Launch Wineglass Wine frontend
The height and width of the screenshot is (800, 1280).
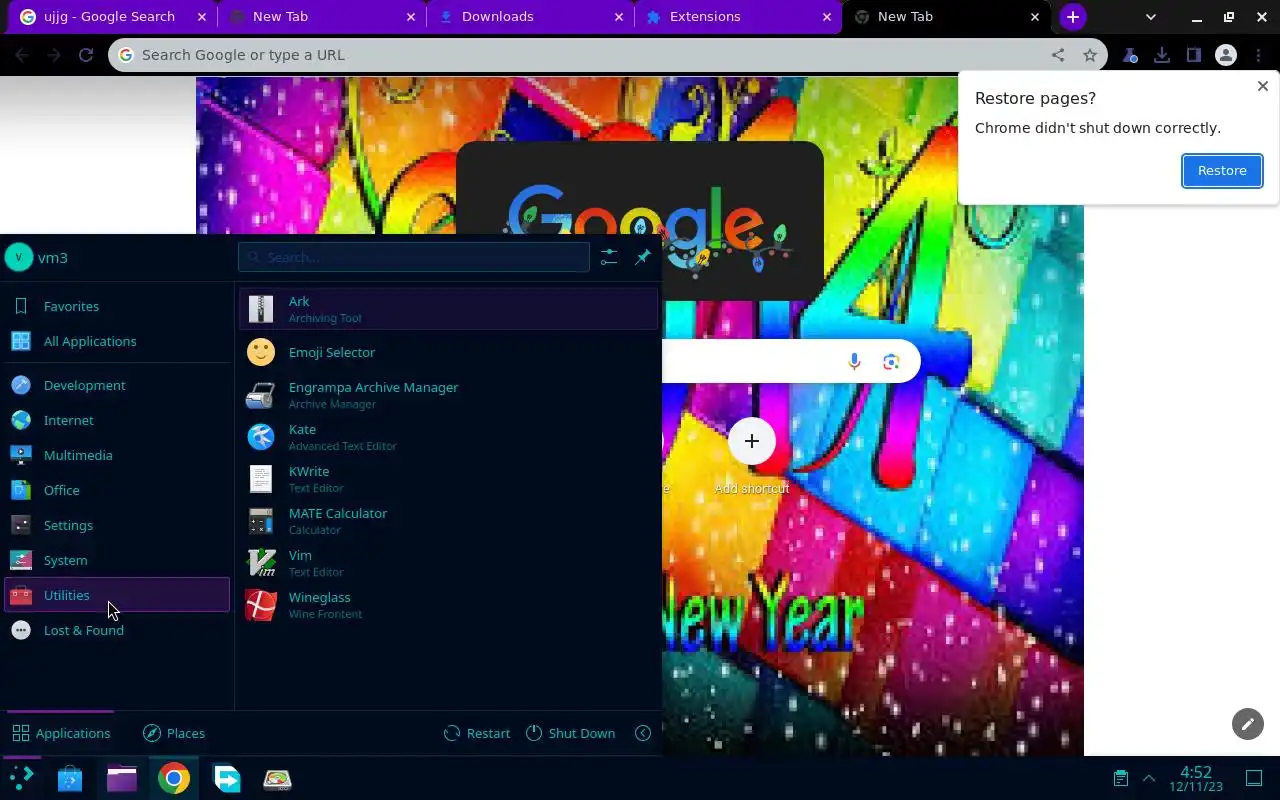coord(448,605)
